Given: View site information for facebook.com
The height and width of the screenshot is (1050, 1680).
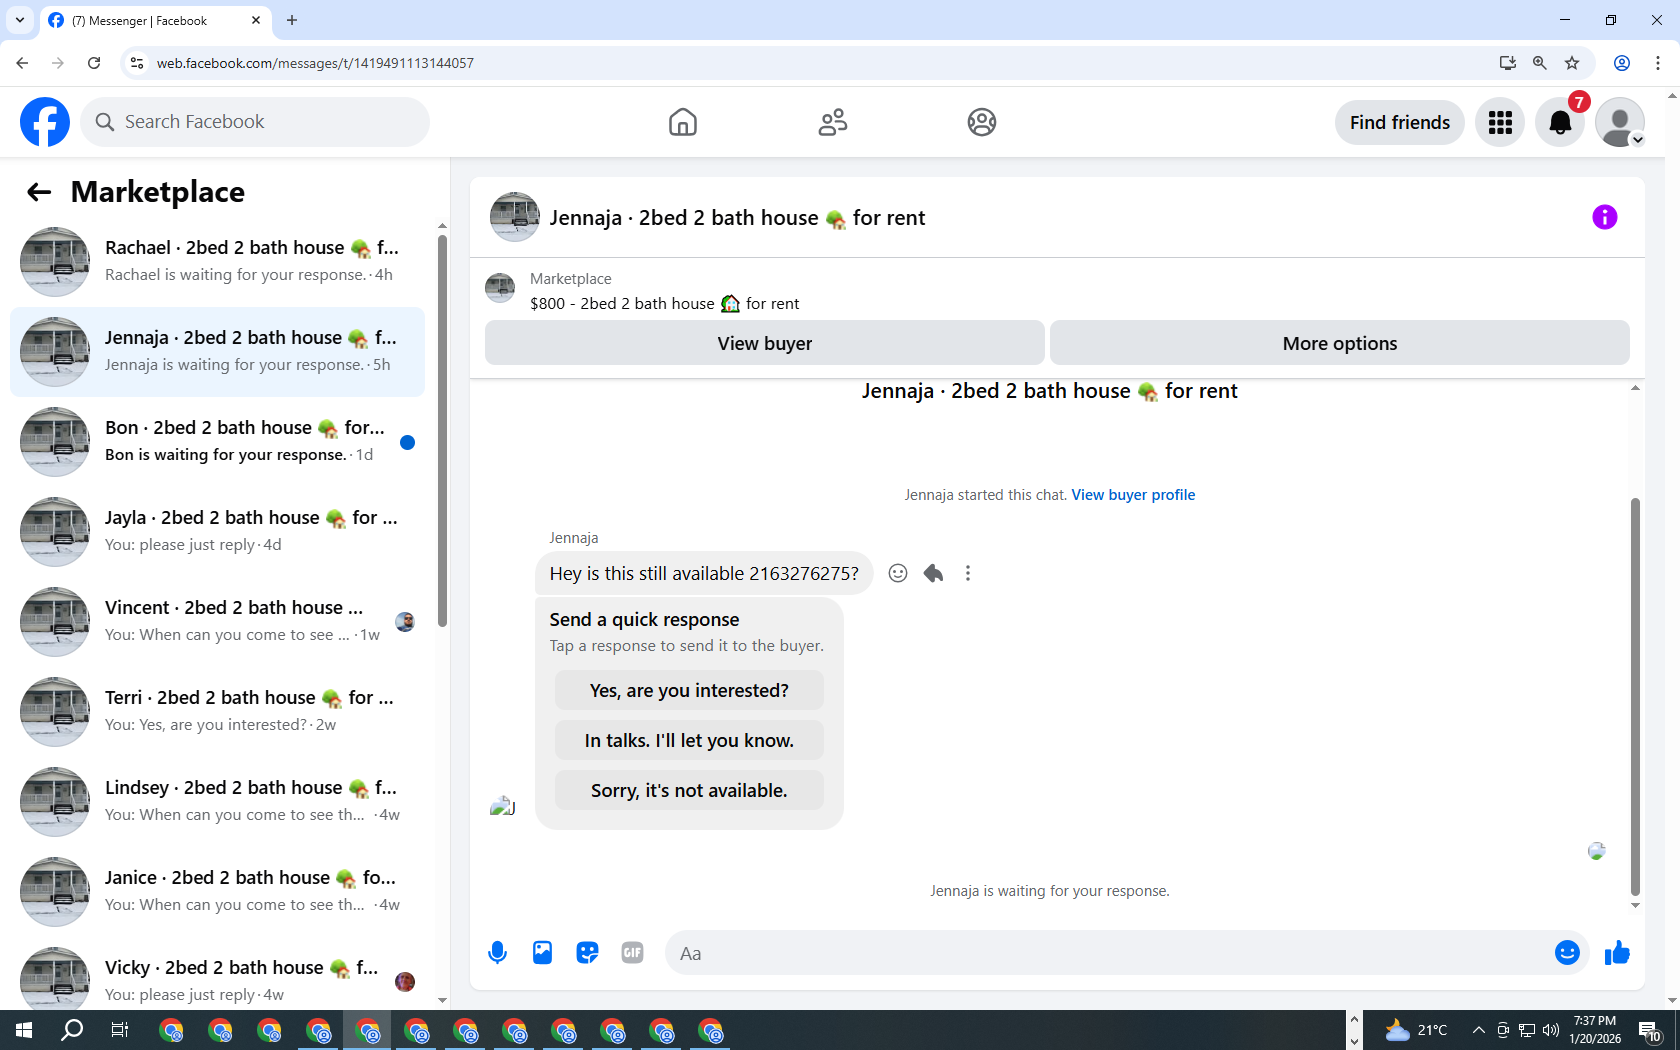Looking at the screenshot, I should click(x=137, y=63).
